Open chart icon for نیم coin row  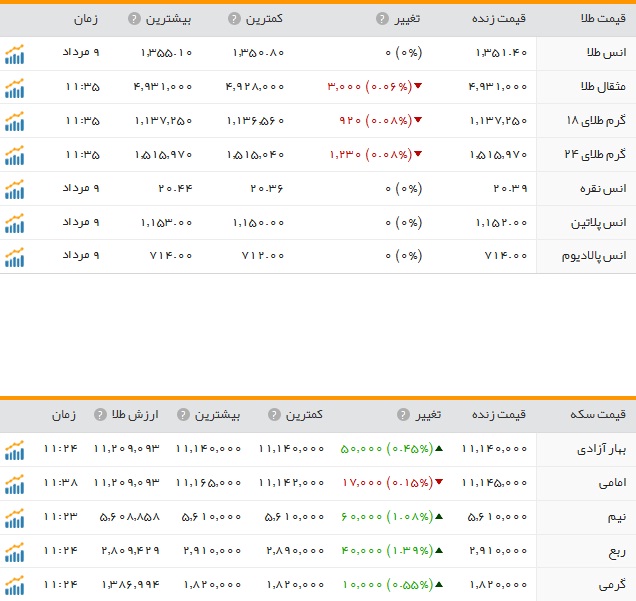click(x=15, y=518)
